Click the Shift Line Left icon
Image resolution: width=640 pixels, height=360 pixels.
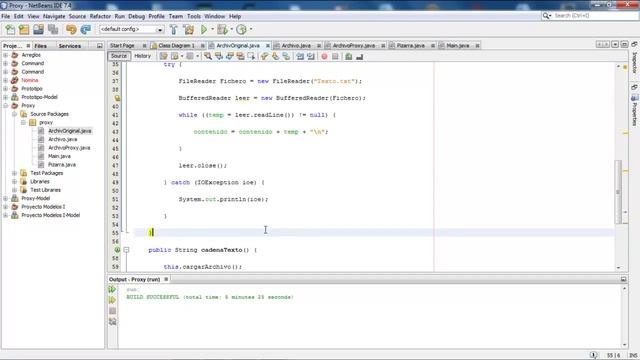[x=300, y=56]
